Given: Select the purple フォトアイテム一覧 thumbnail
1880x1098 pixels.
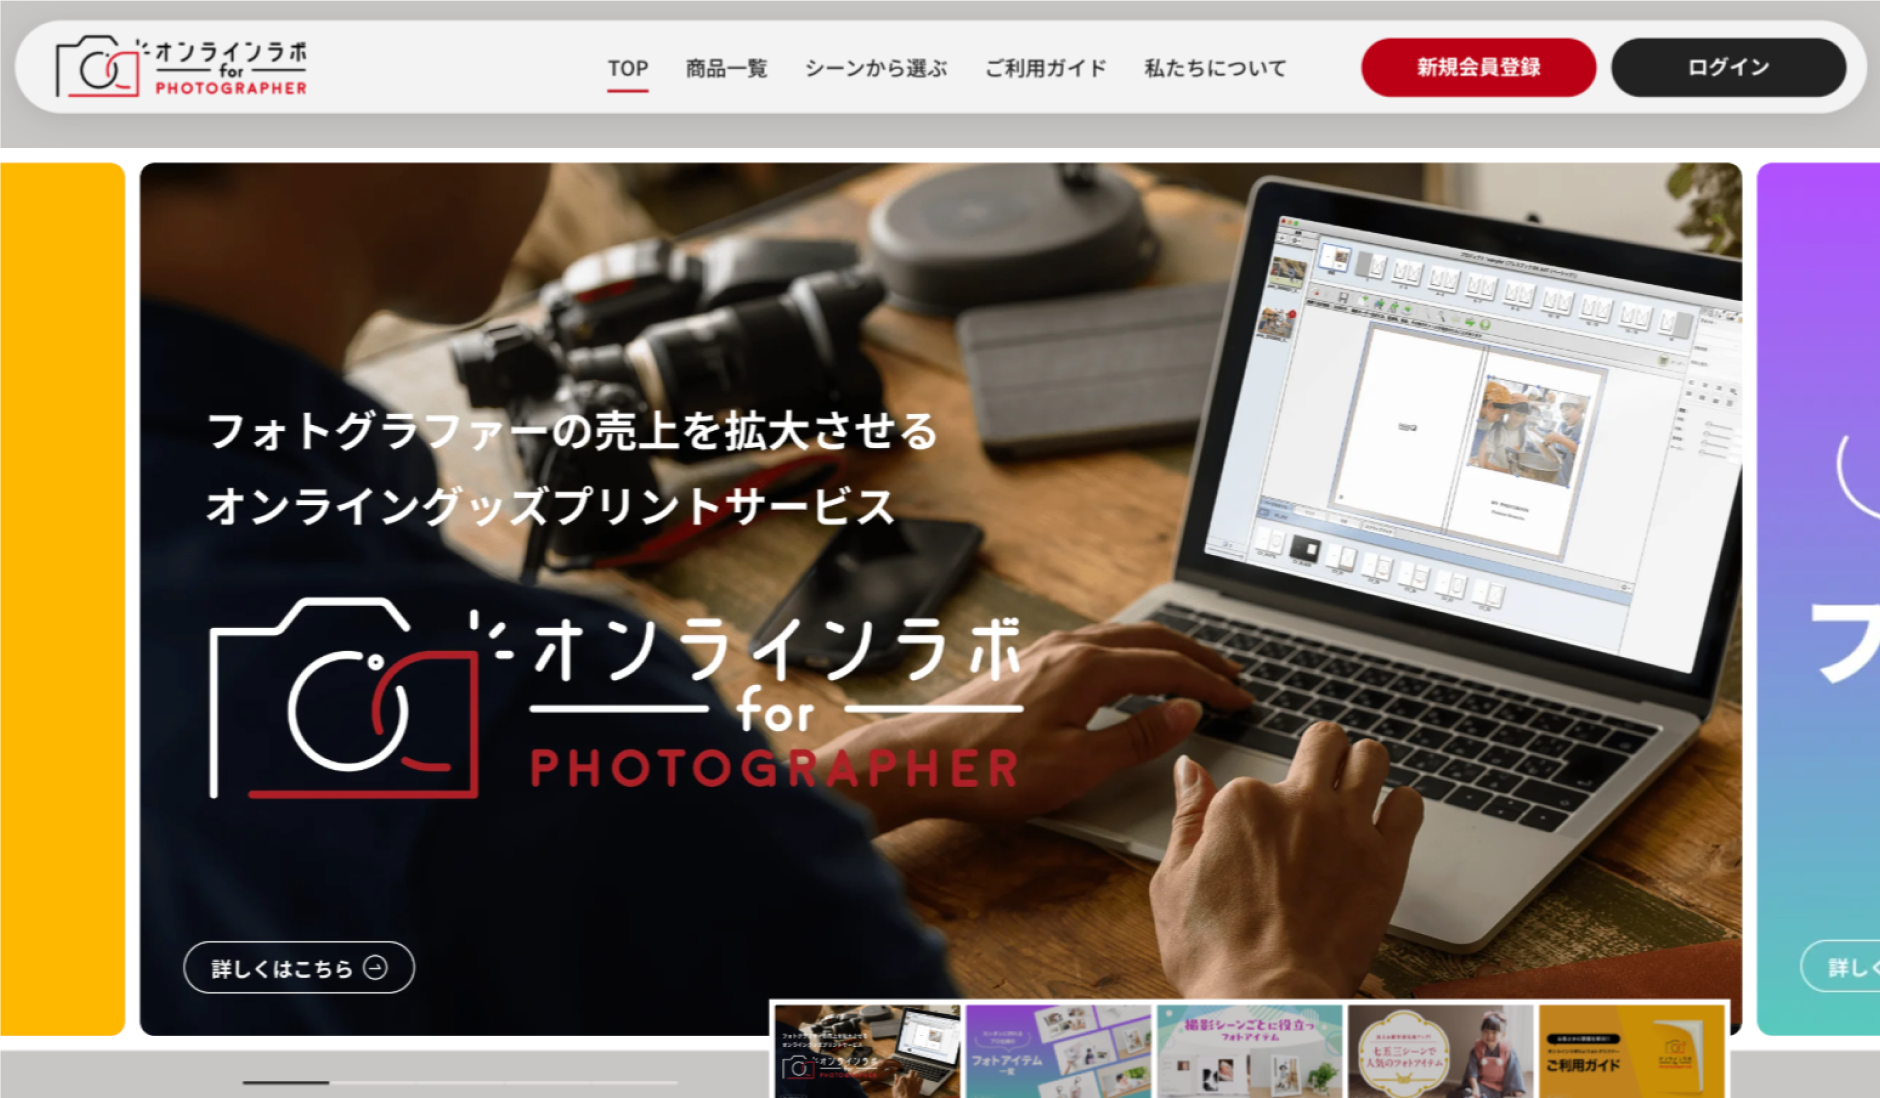Looking at the screenshot, I should [1058, 1050].
